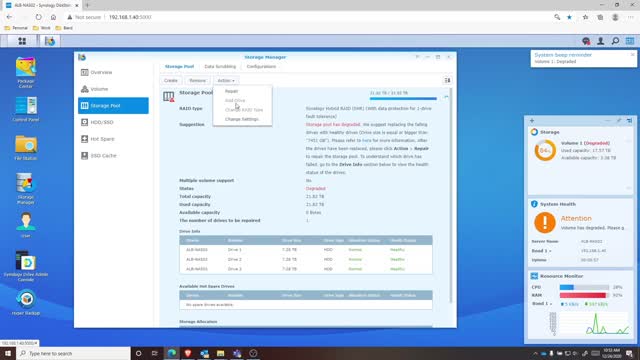Click the Attention warning icon

click(x=545, y=222)
